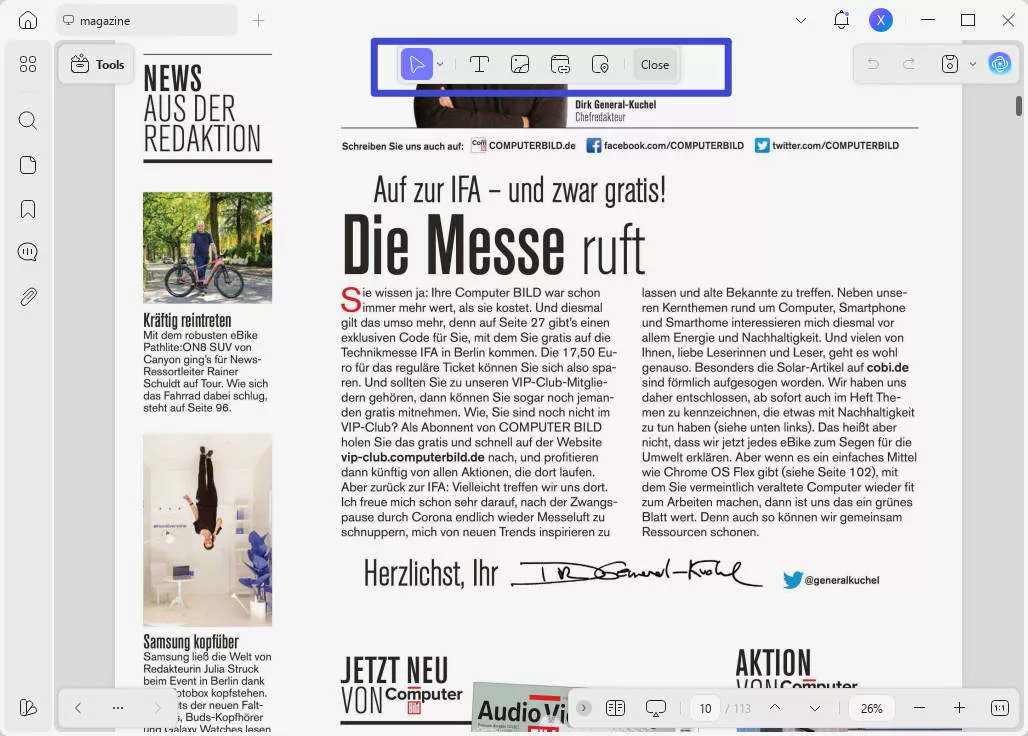The height and width of the screenshot is (736, 1028).
Task: Open the search panel in sidebar
Action: 28,121
